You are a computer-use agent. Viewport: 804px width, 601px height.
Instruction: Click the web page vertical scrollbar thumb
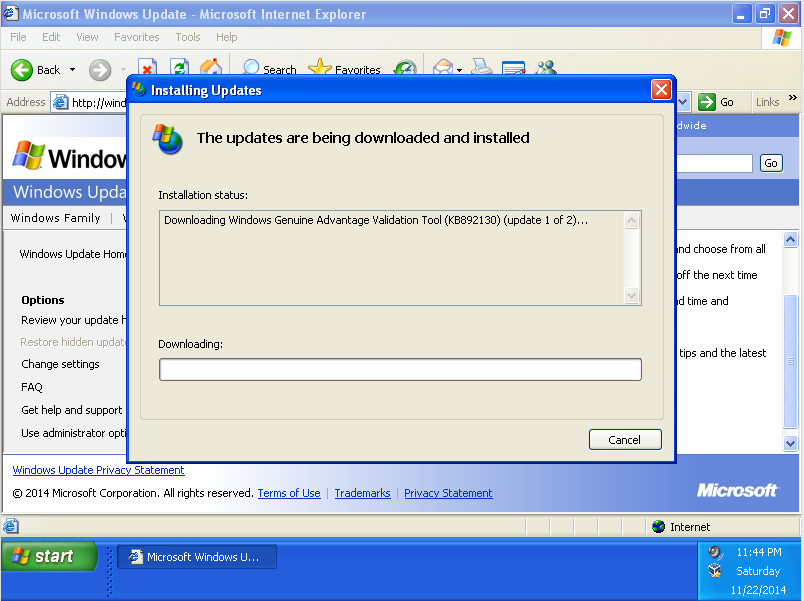[790, 361]
